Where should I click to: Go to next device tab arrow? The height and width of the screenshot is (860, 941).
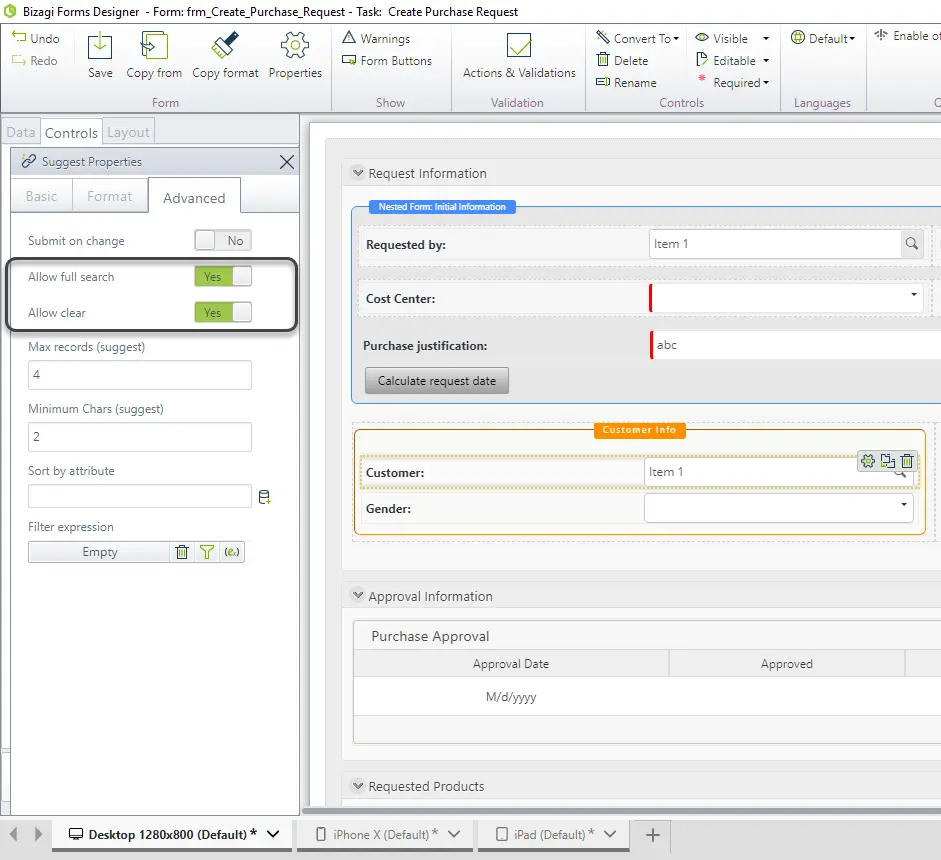pyautogui.click(x=38, y=834)
